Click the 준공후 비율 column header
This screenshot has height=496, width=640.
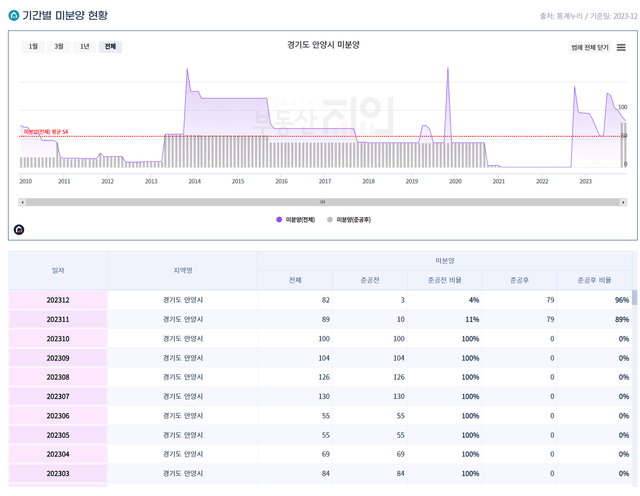point(594,280)
